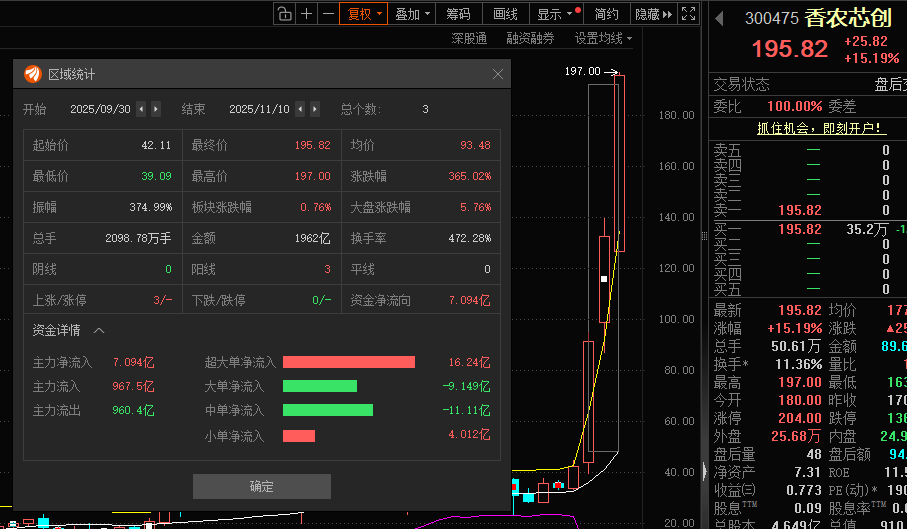Click the 最低价 value 39.09
The width and height of the screenshot is (907, 529).
tap(156, 176)
